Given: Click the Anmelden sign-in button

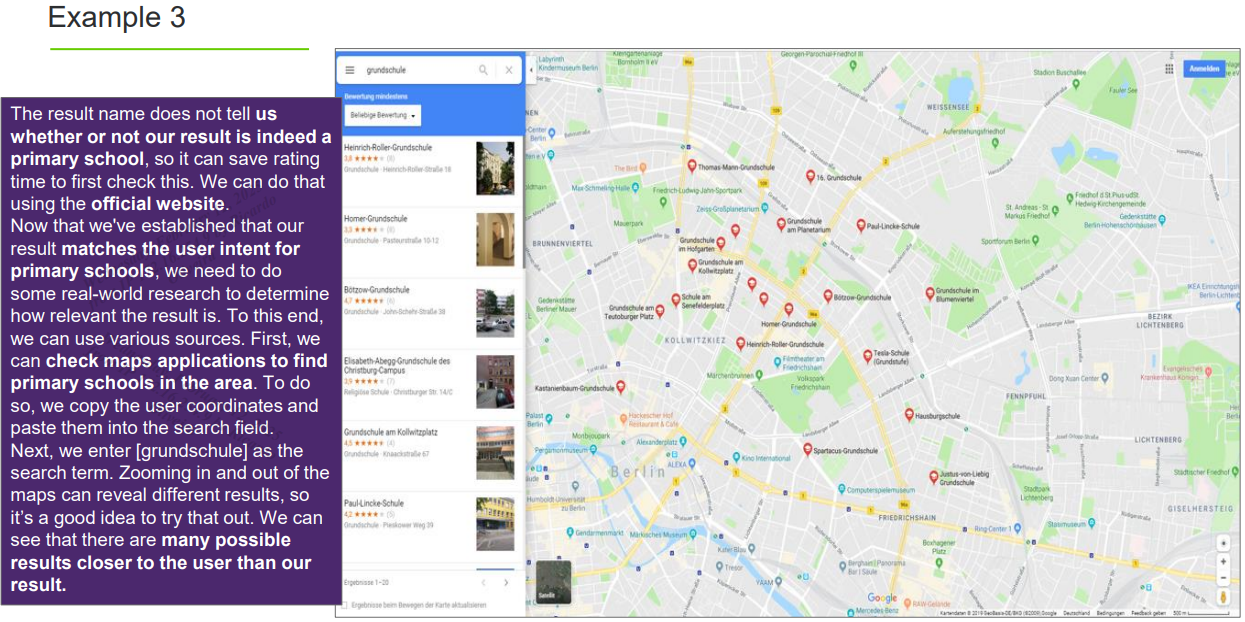Looking at the screenshot, I should pos(1204,69).
